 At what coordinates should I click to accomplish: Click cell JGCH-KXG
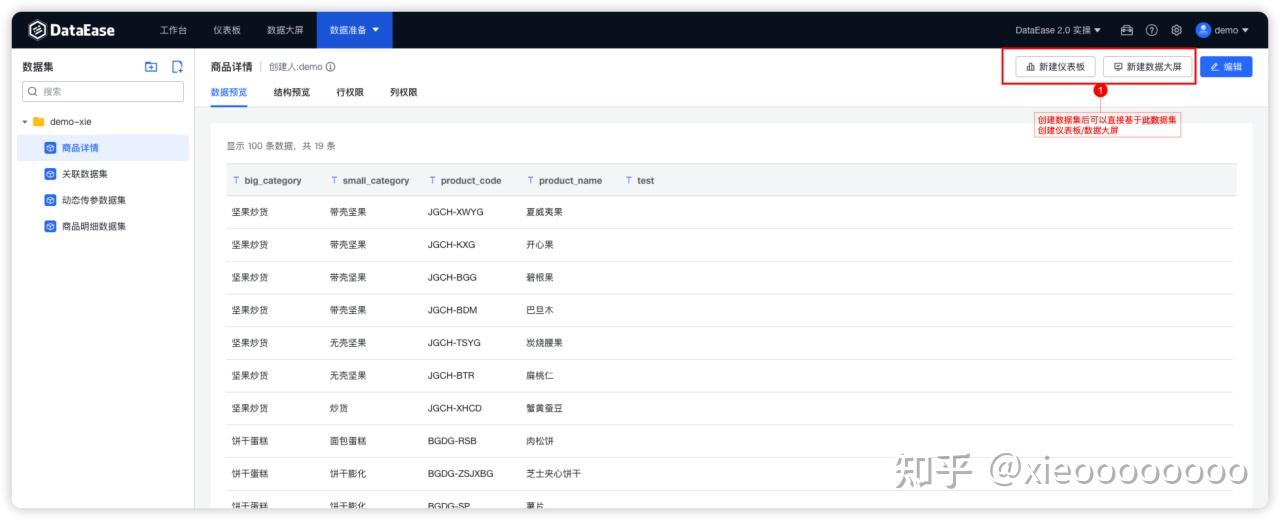pyautogui.click(x=452, y=245)
